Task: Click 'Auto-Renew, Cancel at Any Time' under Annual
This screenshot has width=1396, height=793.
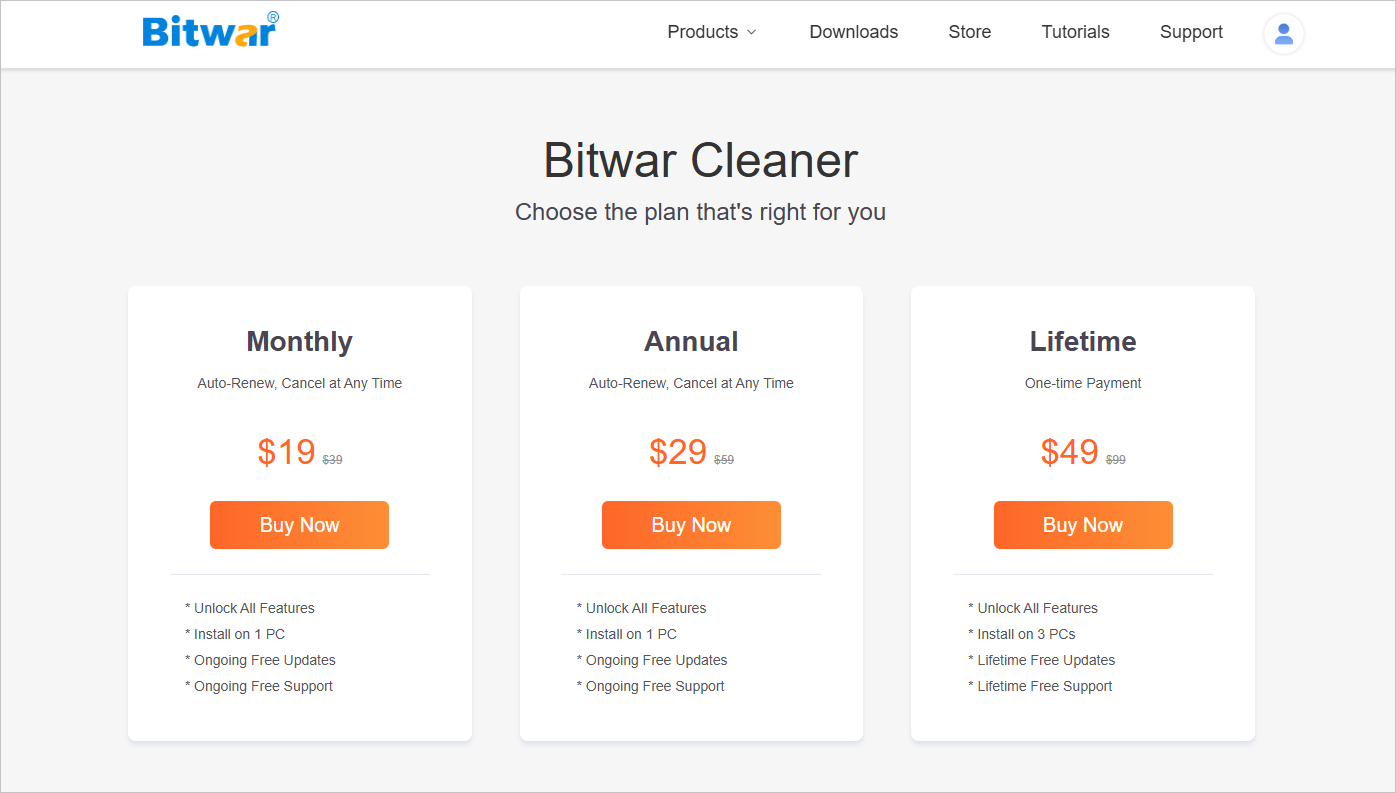Action: pyautogui.click(x=691, y=383)
